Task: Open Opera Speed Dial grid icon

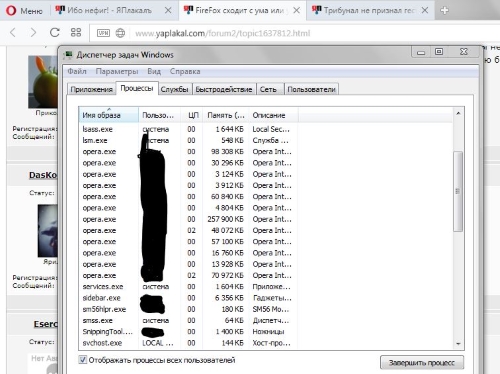Action: [76, 33]
